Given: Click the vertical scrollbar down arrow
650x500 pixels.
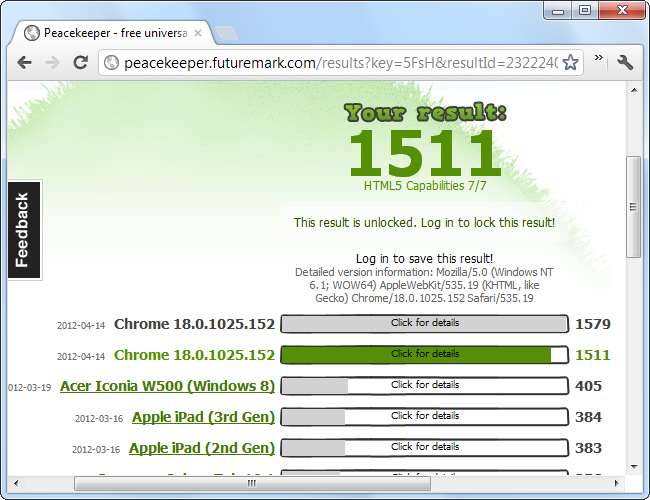Looking at the screenshot, I should (634, 467).
